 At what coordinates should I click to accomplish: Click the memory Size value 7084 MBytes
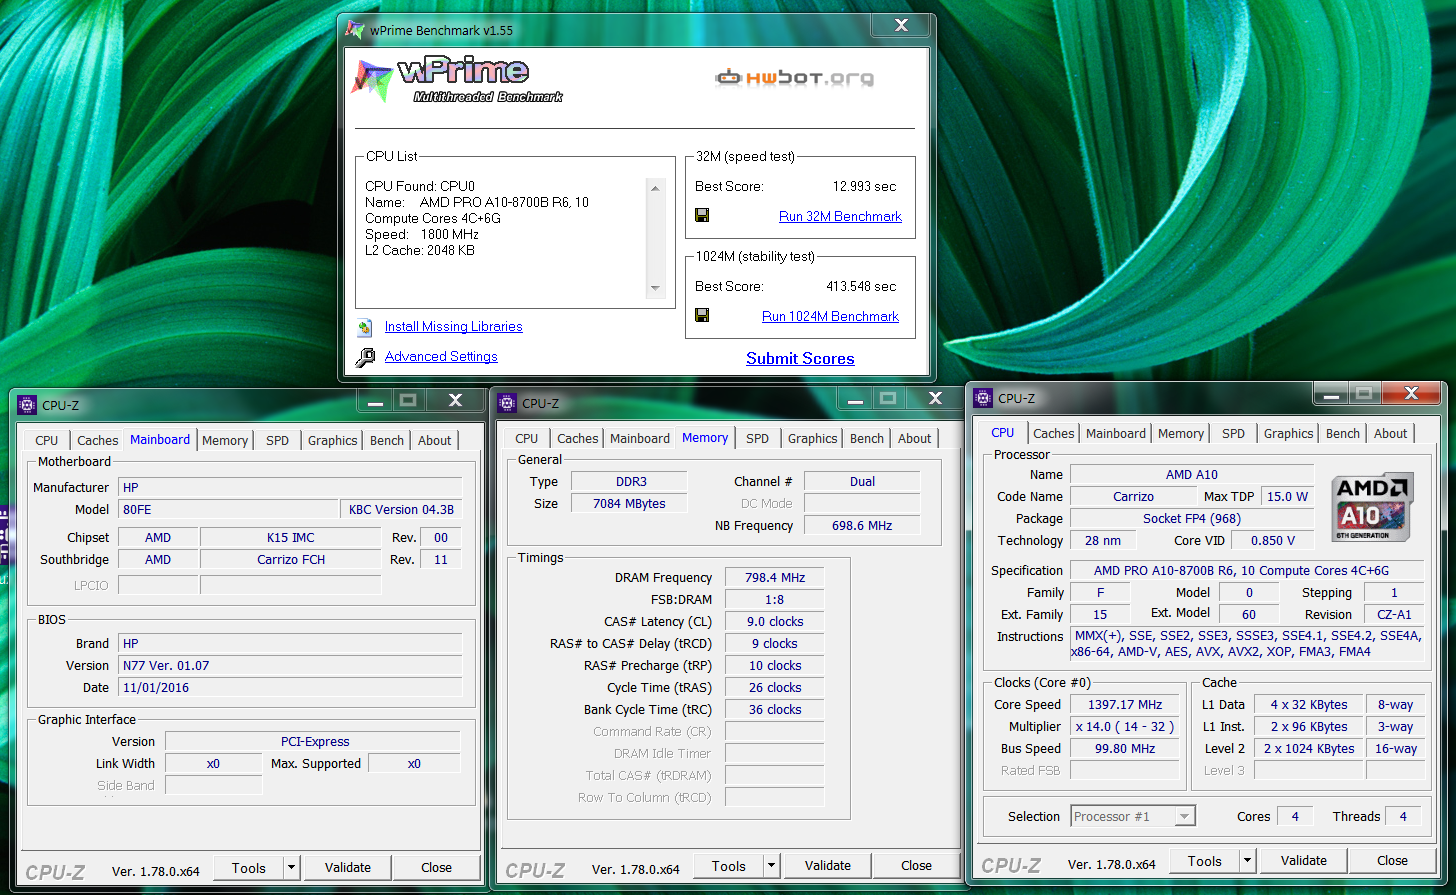(629, 503)
